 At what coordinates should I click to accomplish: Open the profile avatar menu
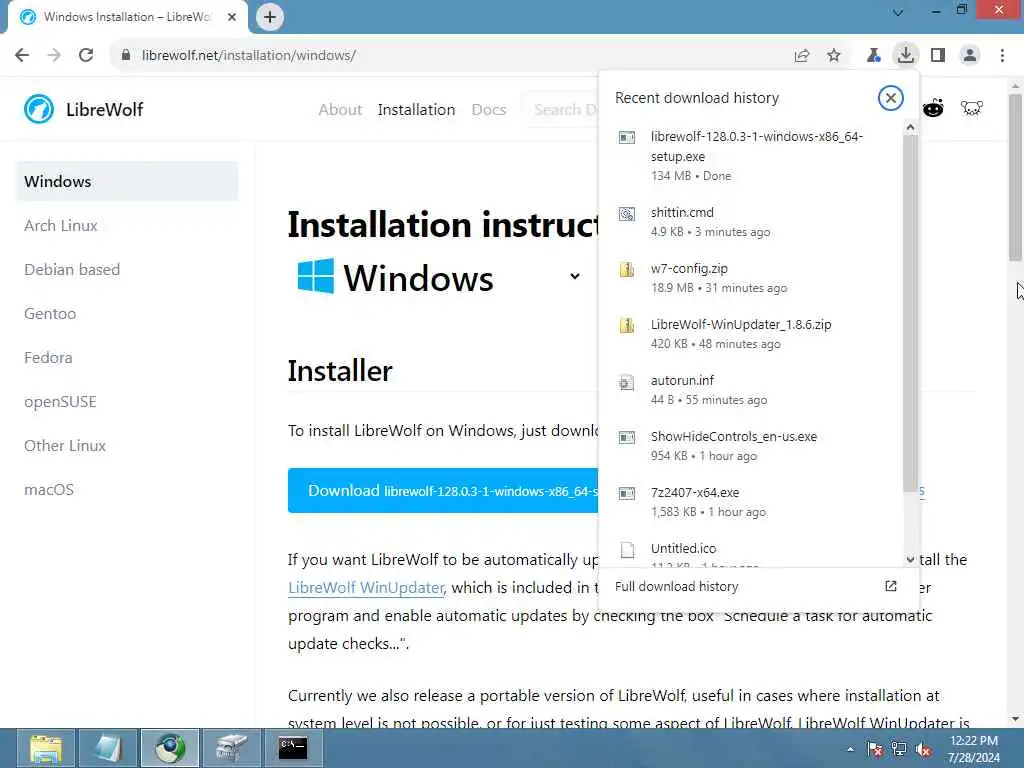(970, 56)
